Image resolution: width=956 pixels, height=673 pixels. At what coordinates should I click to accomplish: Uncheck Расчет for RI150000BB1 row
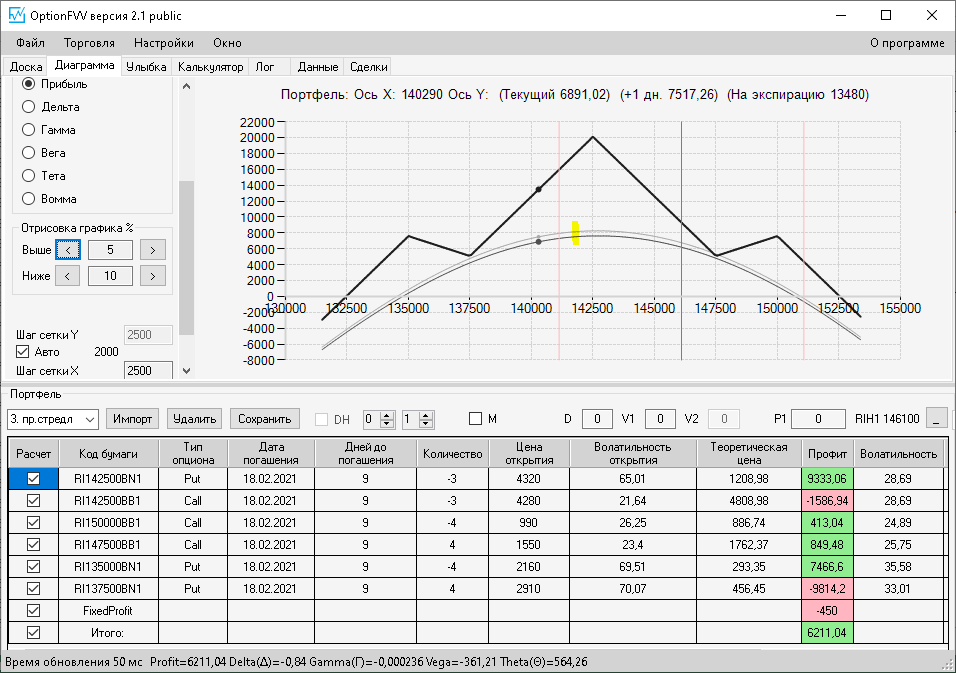tap(34, 522)
